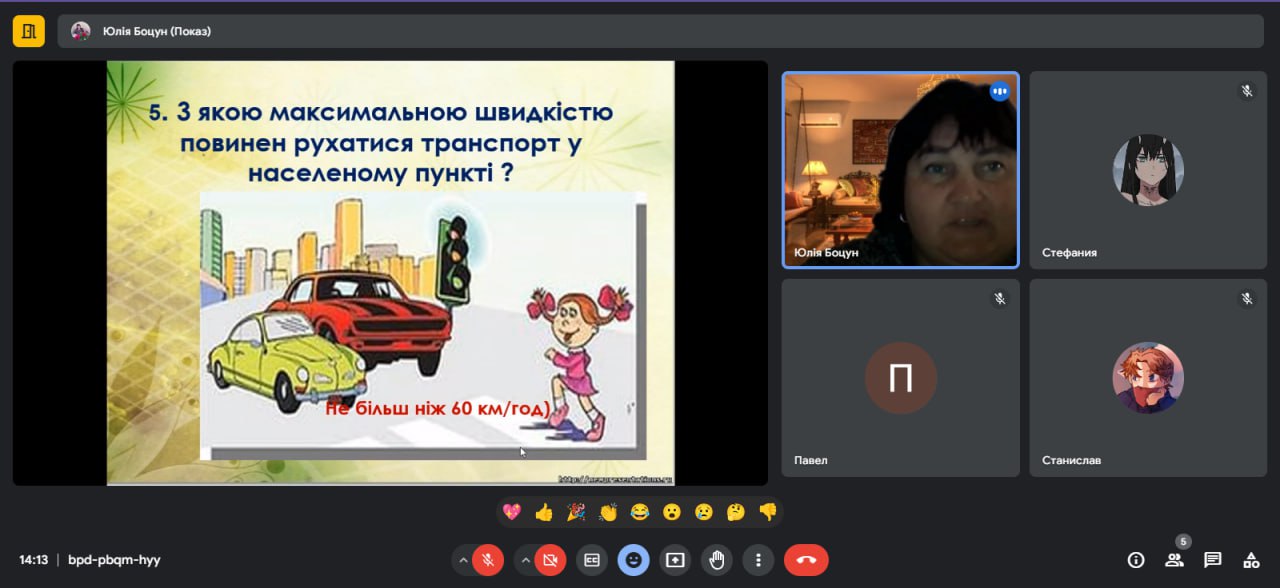Image resolution: width=1280 pixels, height=588 pixels.
Task: Show the participants list
Action: click(x=1174, y=560)
